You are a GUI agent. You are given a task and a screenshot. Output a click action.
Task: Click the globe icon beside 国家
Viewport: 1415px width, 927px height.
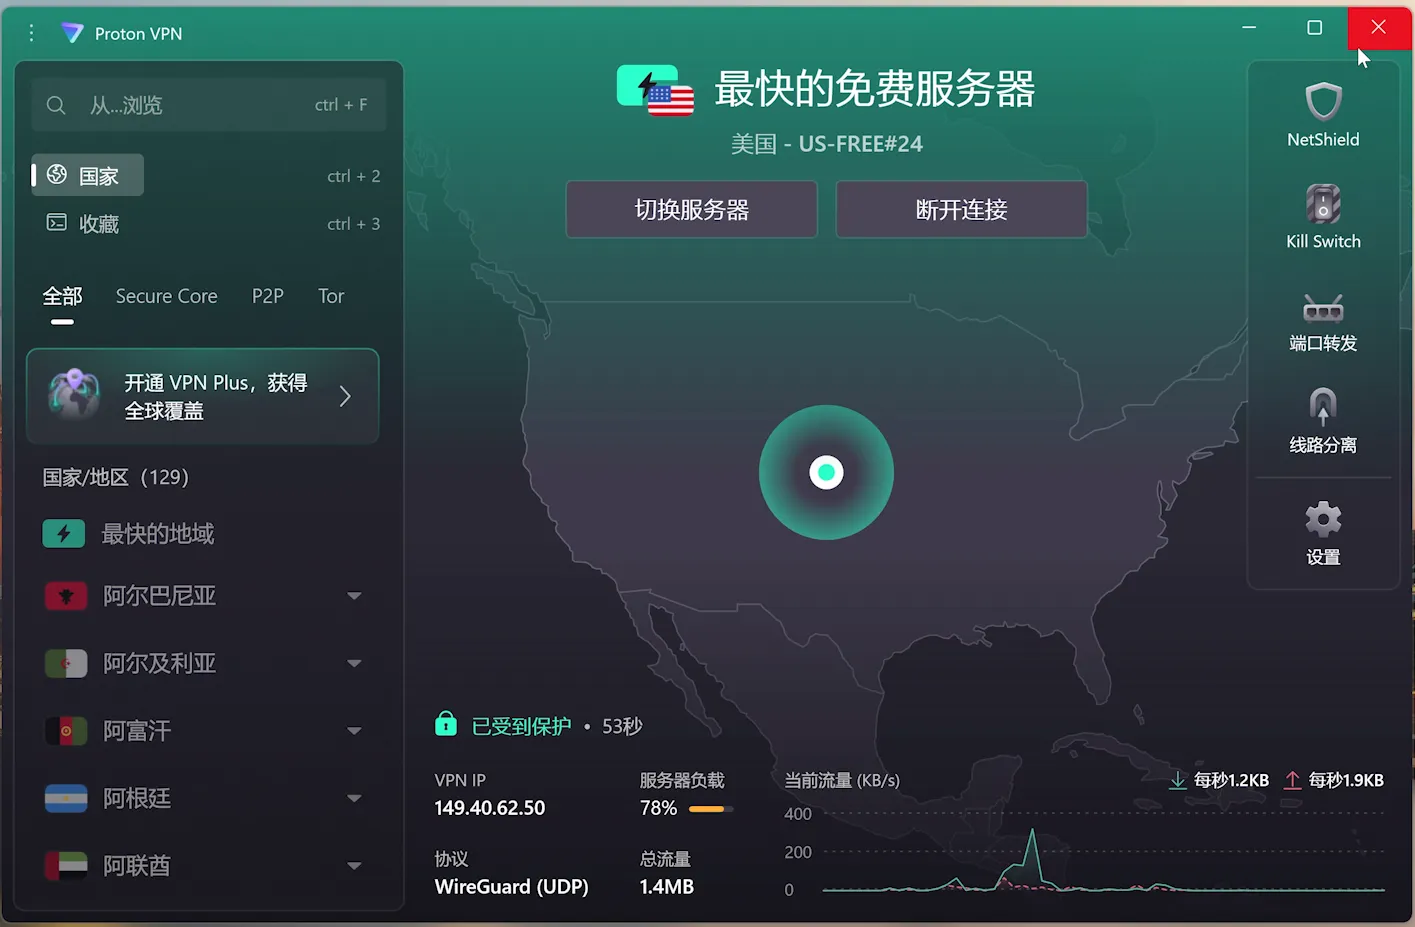coord(57,175)
